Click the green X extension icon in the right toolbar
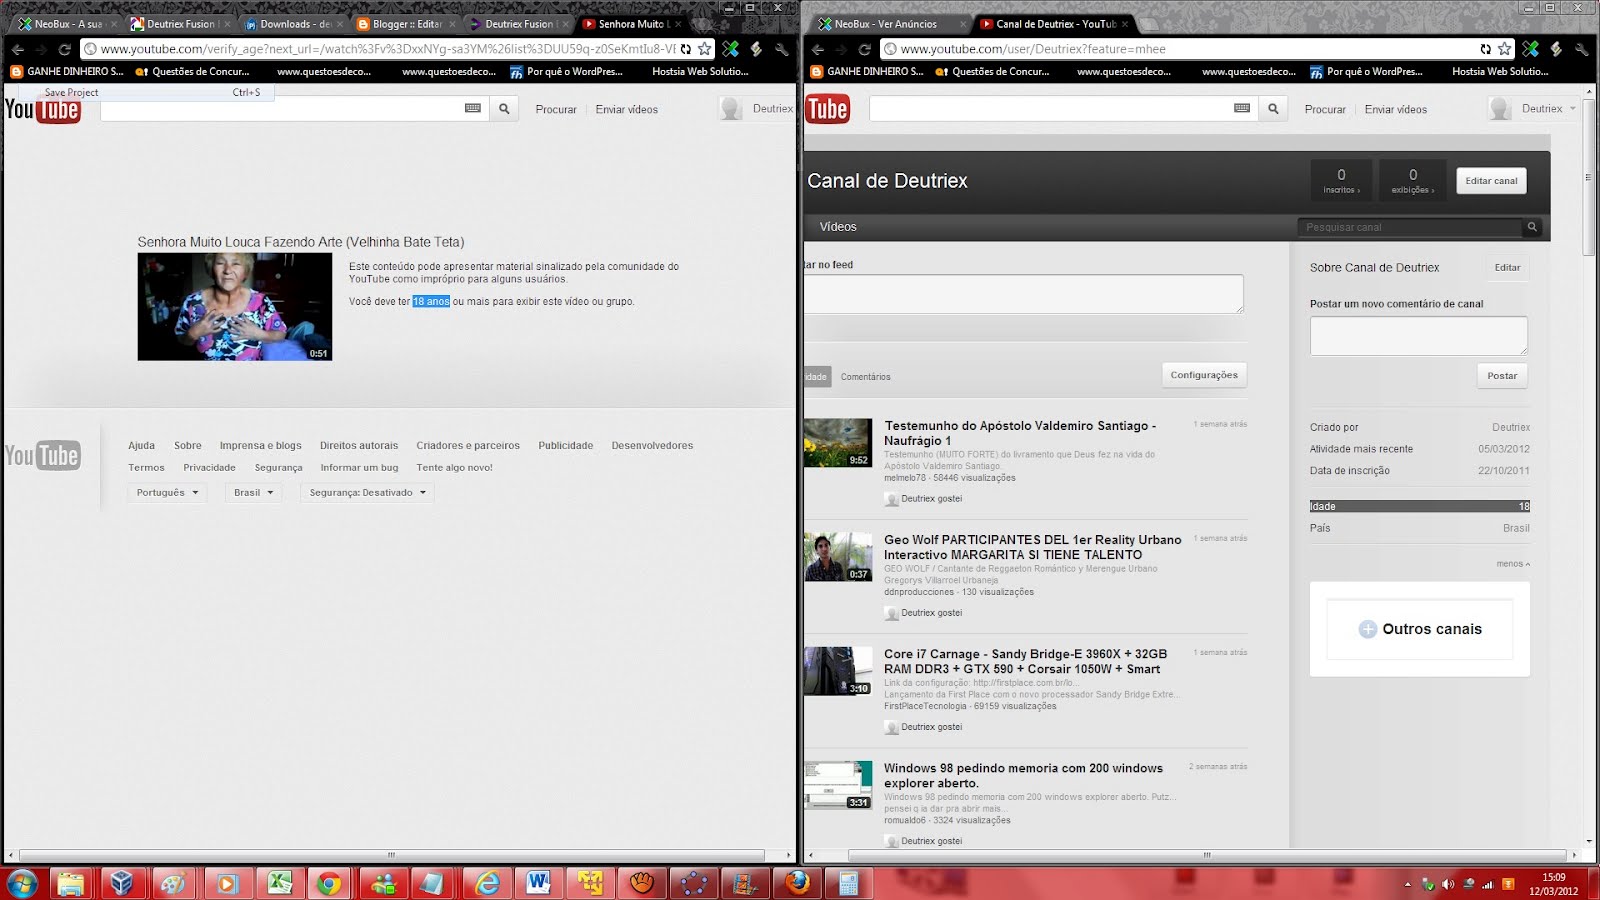The height and width of the screenshot is (900, 1600). (x=1530, y=49)
